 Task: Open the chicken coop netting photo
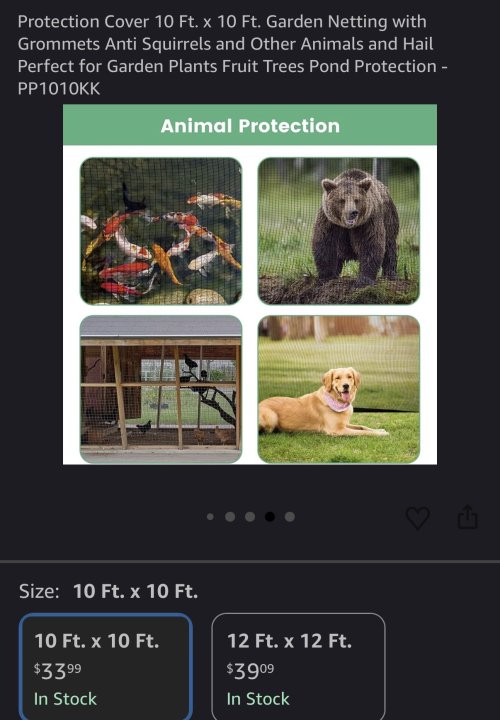pos(161,389)
